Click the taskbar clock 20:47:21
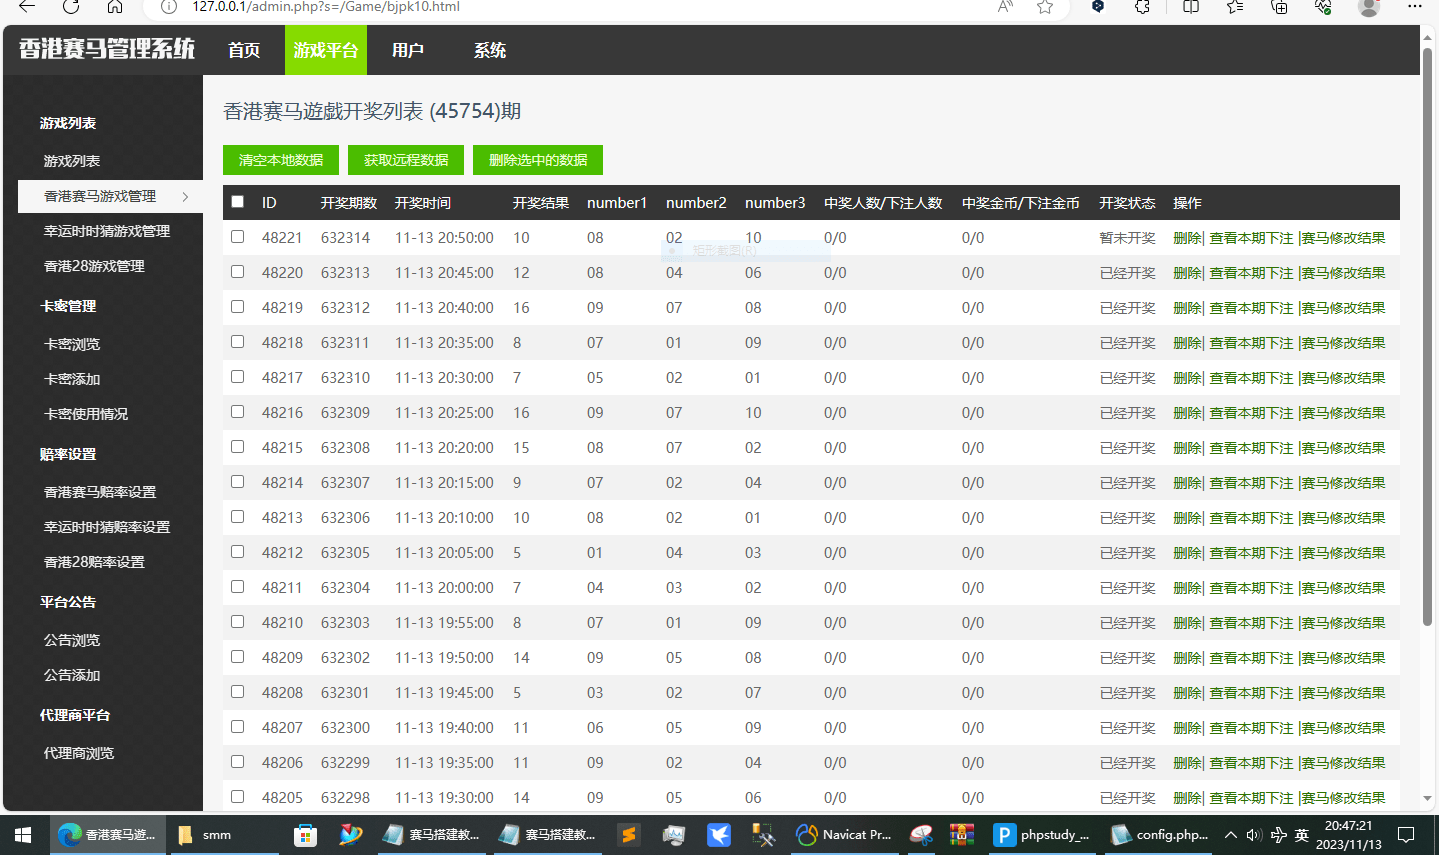1439x855 pixels. pos(1348,826)
